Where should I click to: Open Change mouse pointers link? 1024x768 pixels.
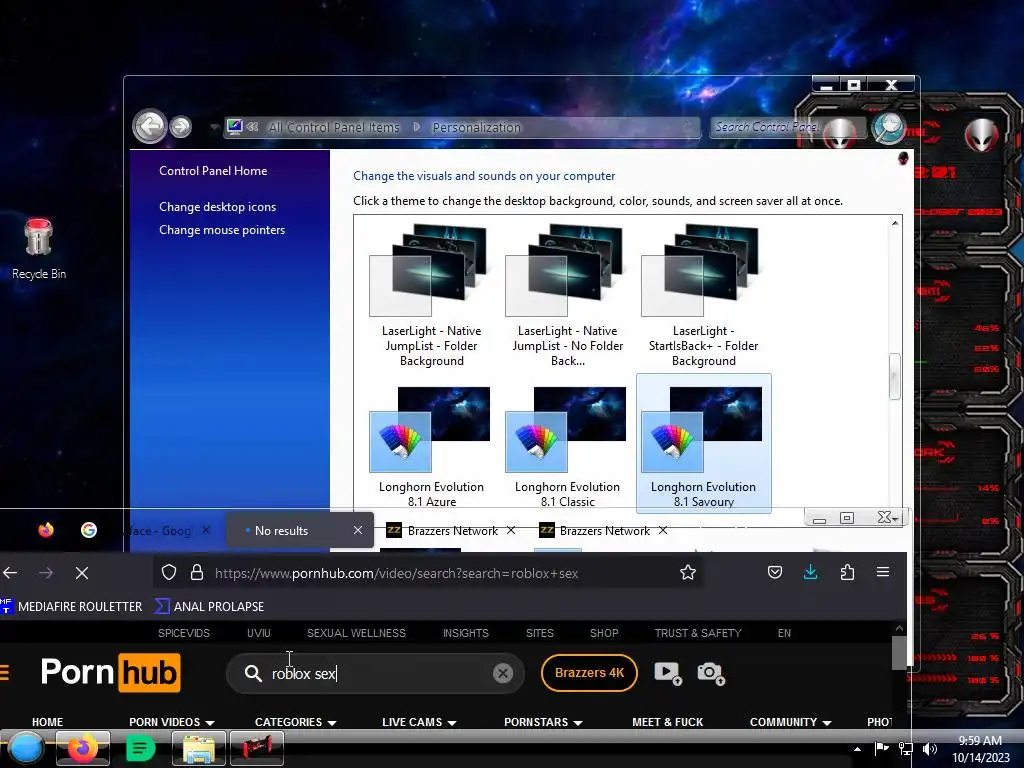pos(222,230)
